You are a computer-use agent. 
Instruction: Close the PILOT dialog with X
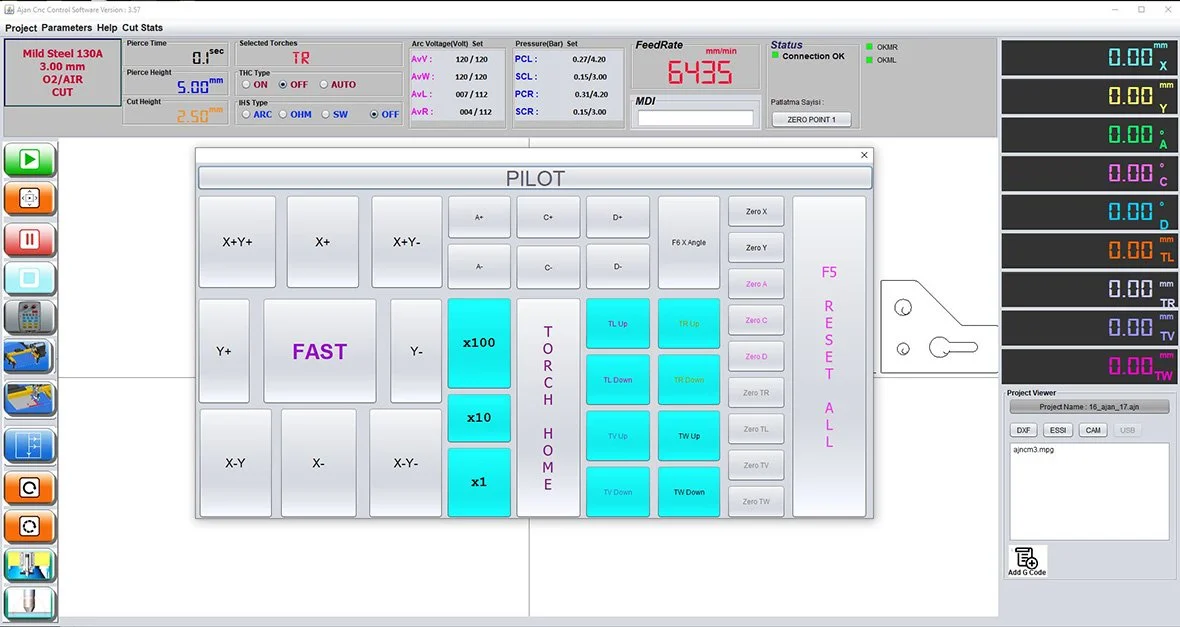click(864, 155)
